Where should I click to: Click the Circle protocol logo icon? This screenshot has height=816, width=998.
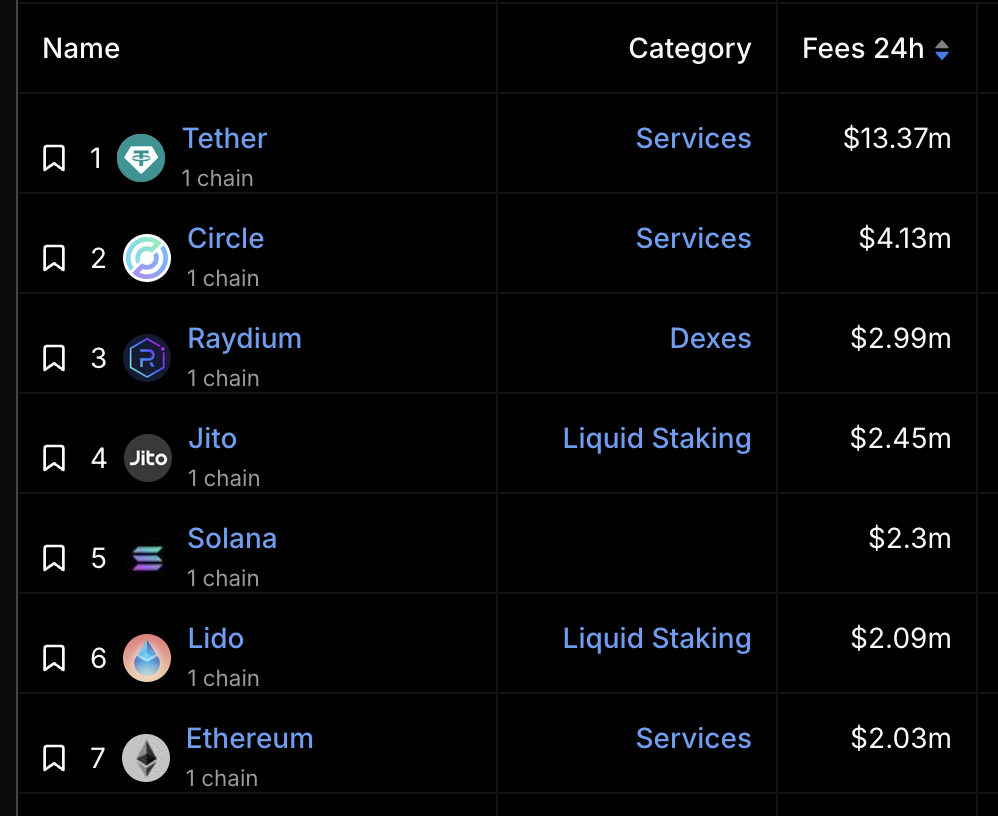click(x=147, y=258)
